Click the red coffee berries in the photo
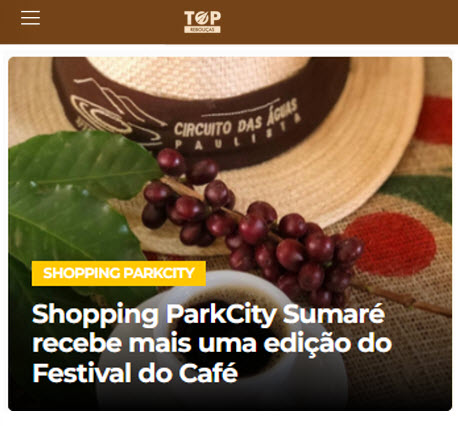Viewport: 458px width, 426px height. point(253,227)
